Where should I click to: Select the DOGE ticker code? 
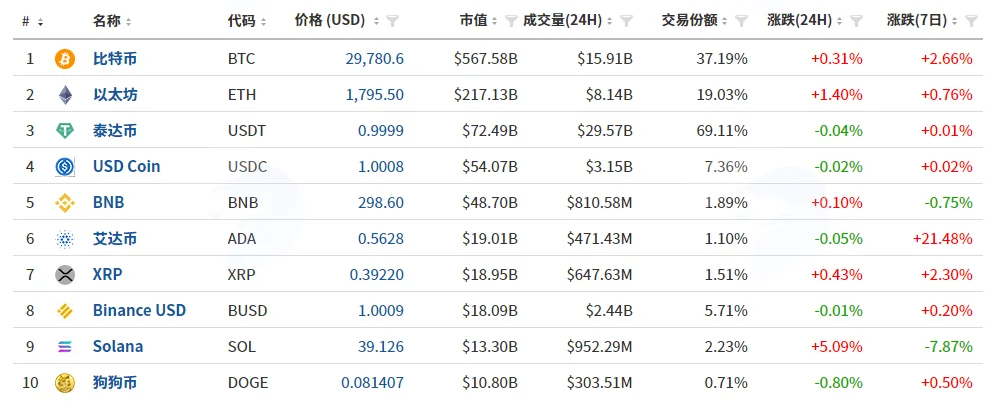point(248,383)
